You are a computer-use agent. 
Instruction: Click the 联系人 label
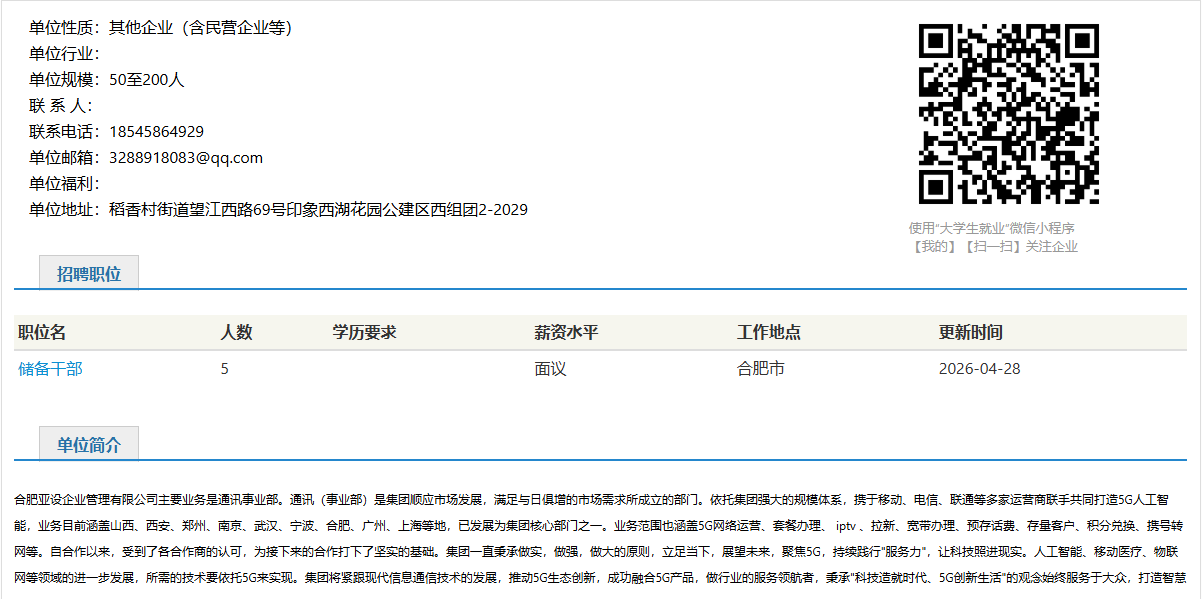61,105
